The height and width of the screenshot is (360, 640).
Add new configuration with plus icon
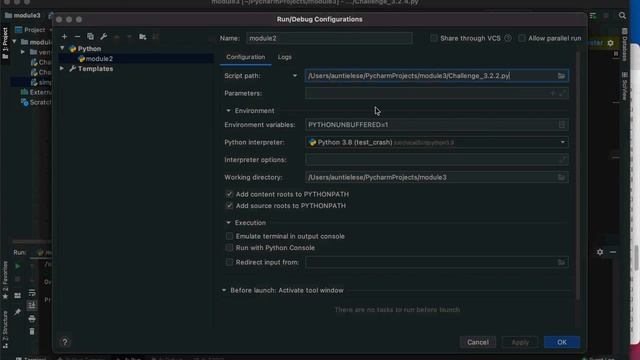pyautogui.click(x=64, y=37)
